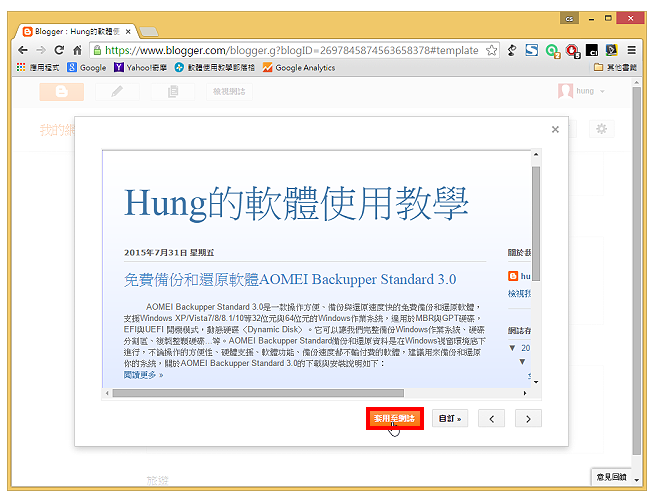650x493 pixels.
Task: Click preview horizontal scrollbar left arrow
Action: click(x=107, y=393)
